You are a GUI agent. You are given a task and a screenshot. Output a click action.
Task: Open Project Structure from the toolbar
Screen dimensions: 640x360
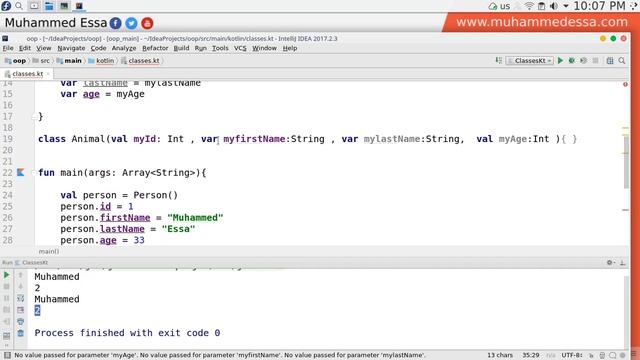[x=610, y=60]
